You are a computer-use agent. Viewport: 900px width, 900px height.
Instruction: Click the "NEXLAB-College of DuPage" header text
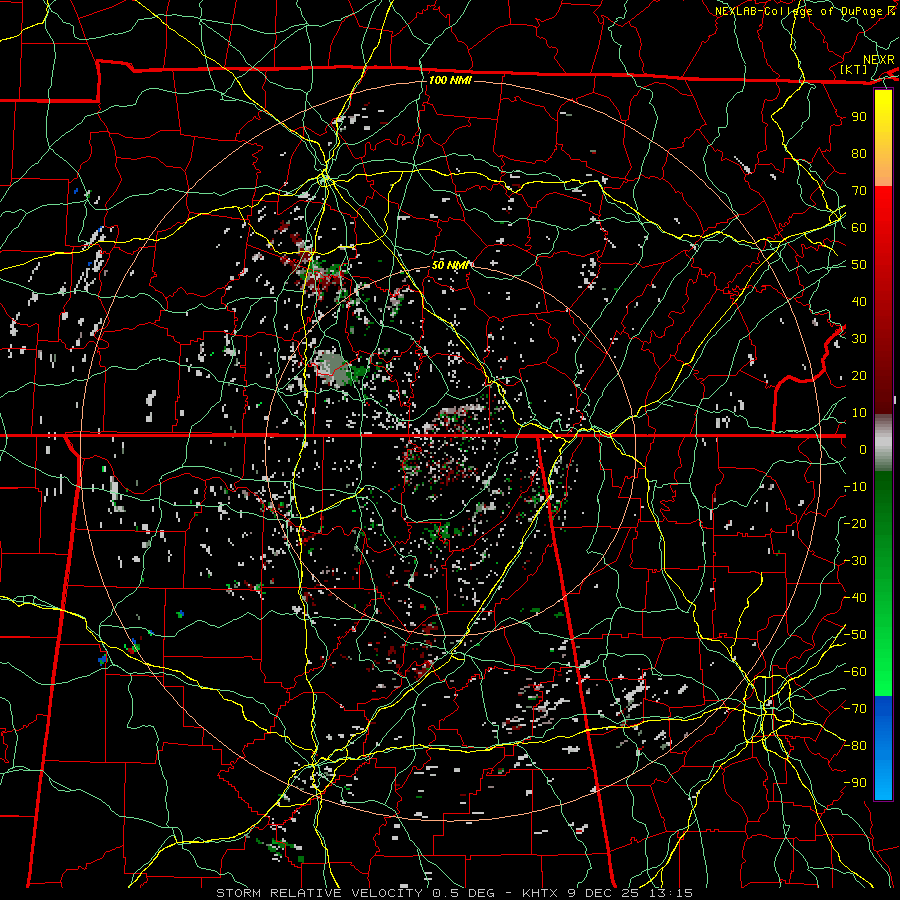point(800,11)
